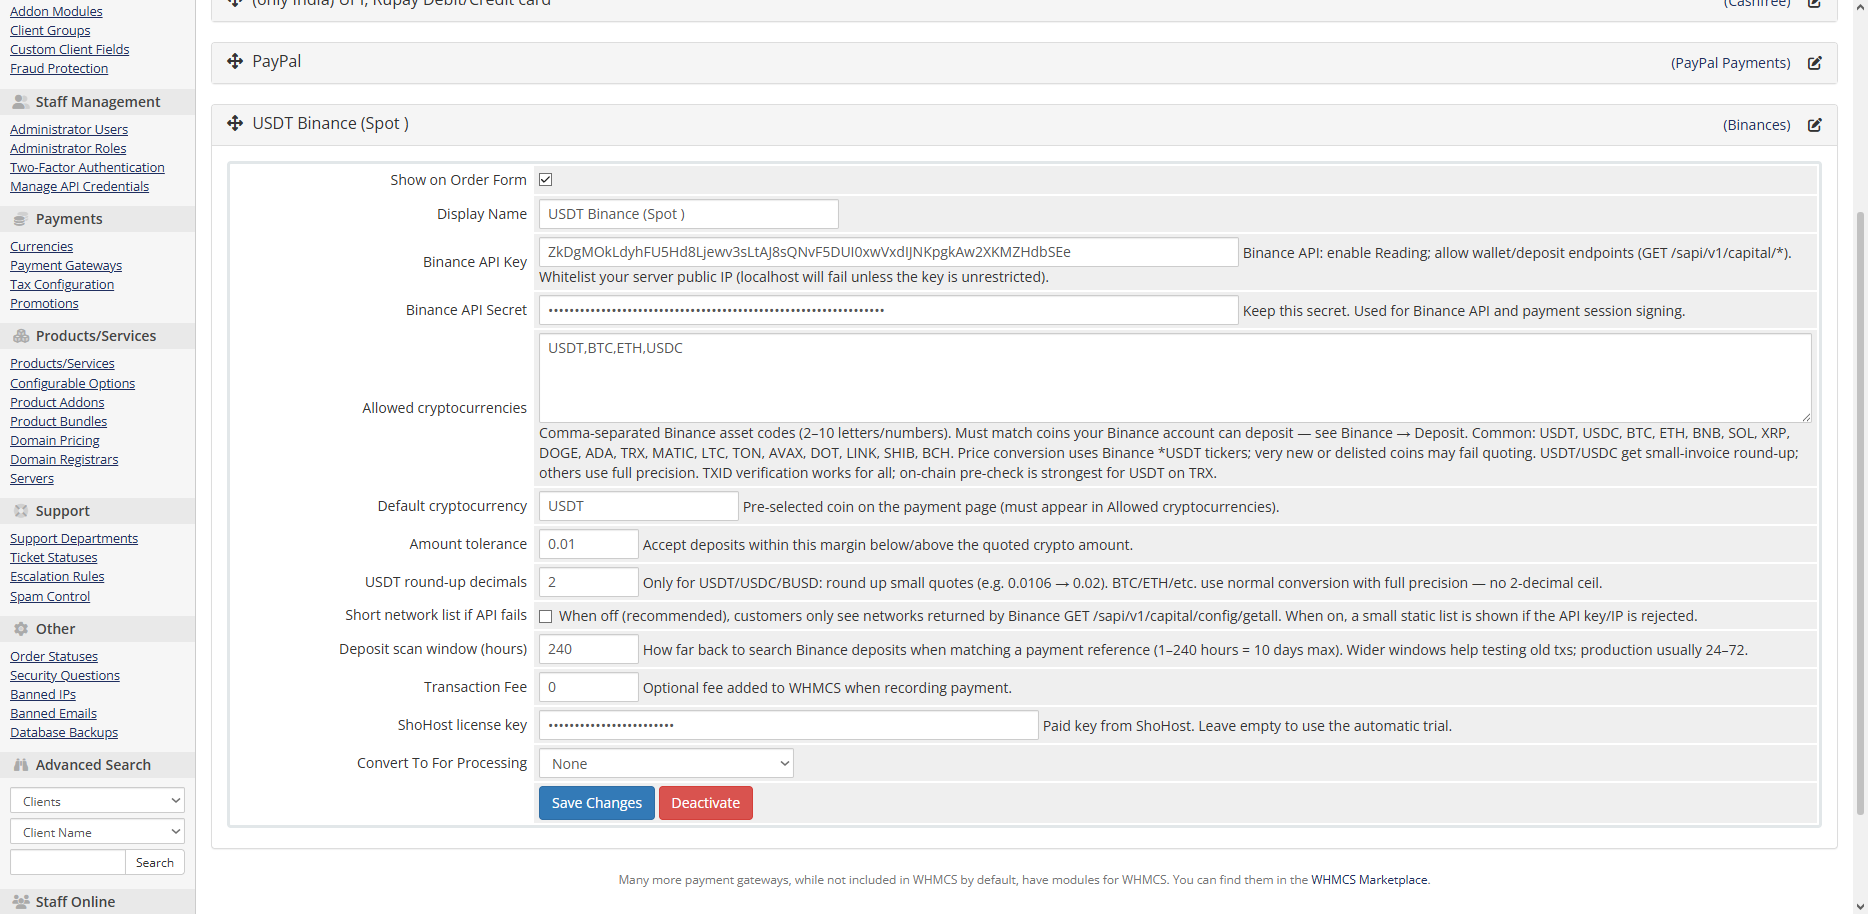The height and width of the screenshot is (914, 1868).
Task: Click the Binance API Secret field
Action: [889, 310]
